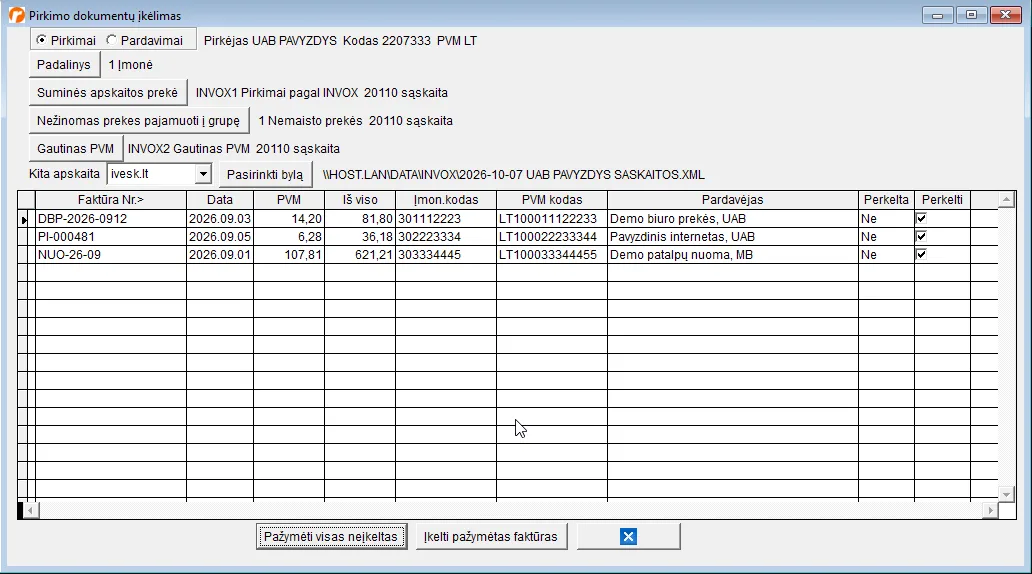The width and height of the screenshot is (1032, 574).
Task: Click seller Pavyzdinis internetas, UAB
Action: coord(733,236)
